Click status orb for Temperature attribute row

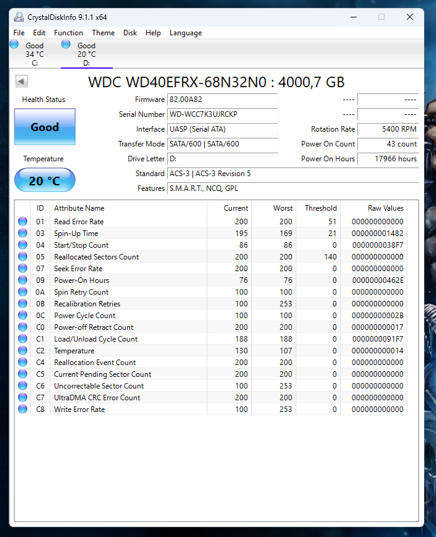[23, 350]
